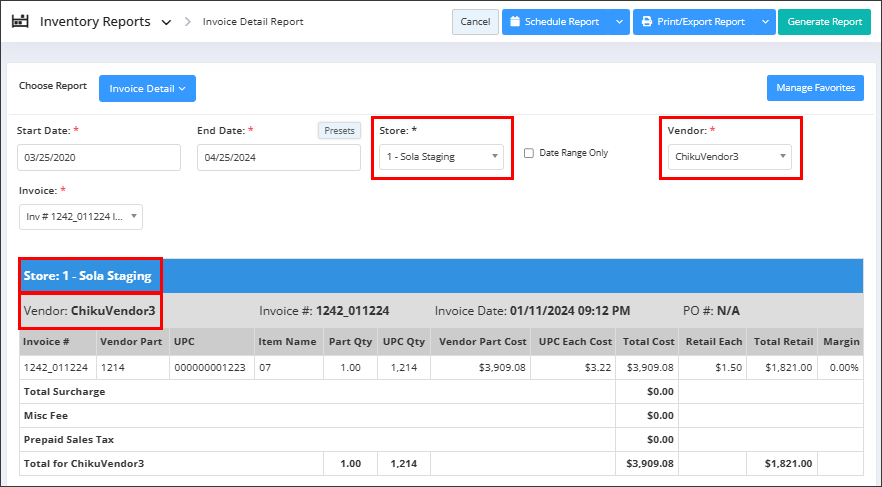The image size is (882, 487).
Task: Click the Invoice Detail Report breadcrumb
Action: [x=253, y=22]
